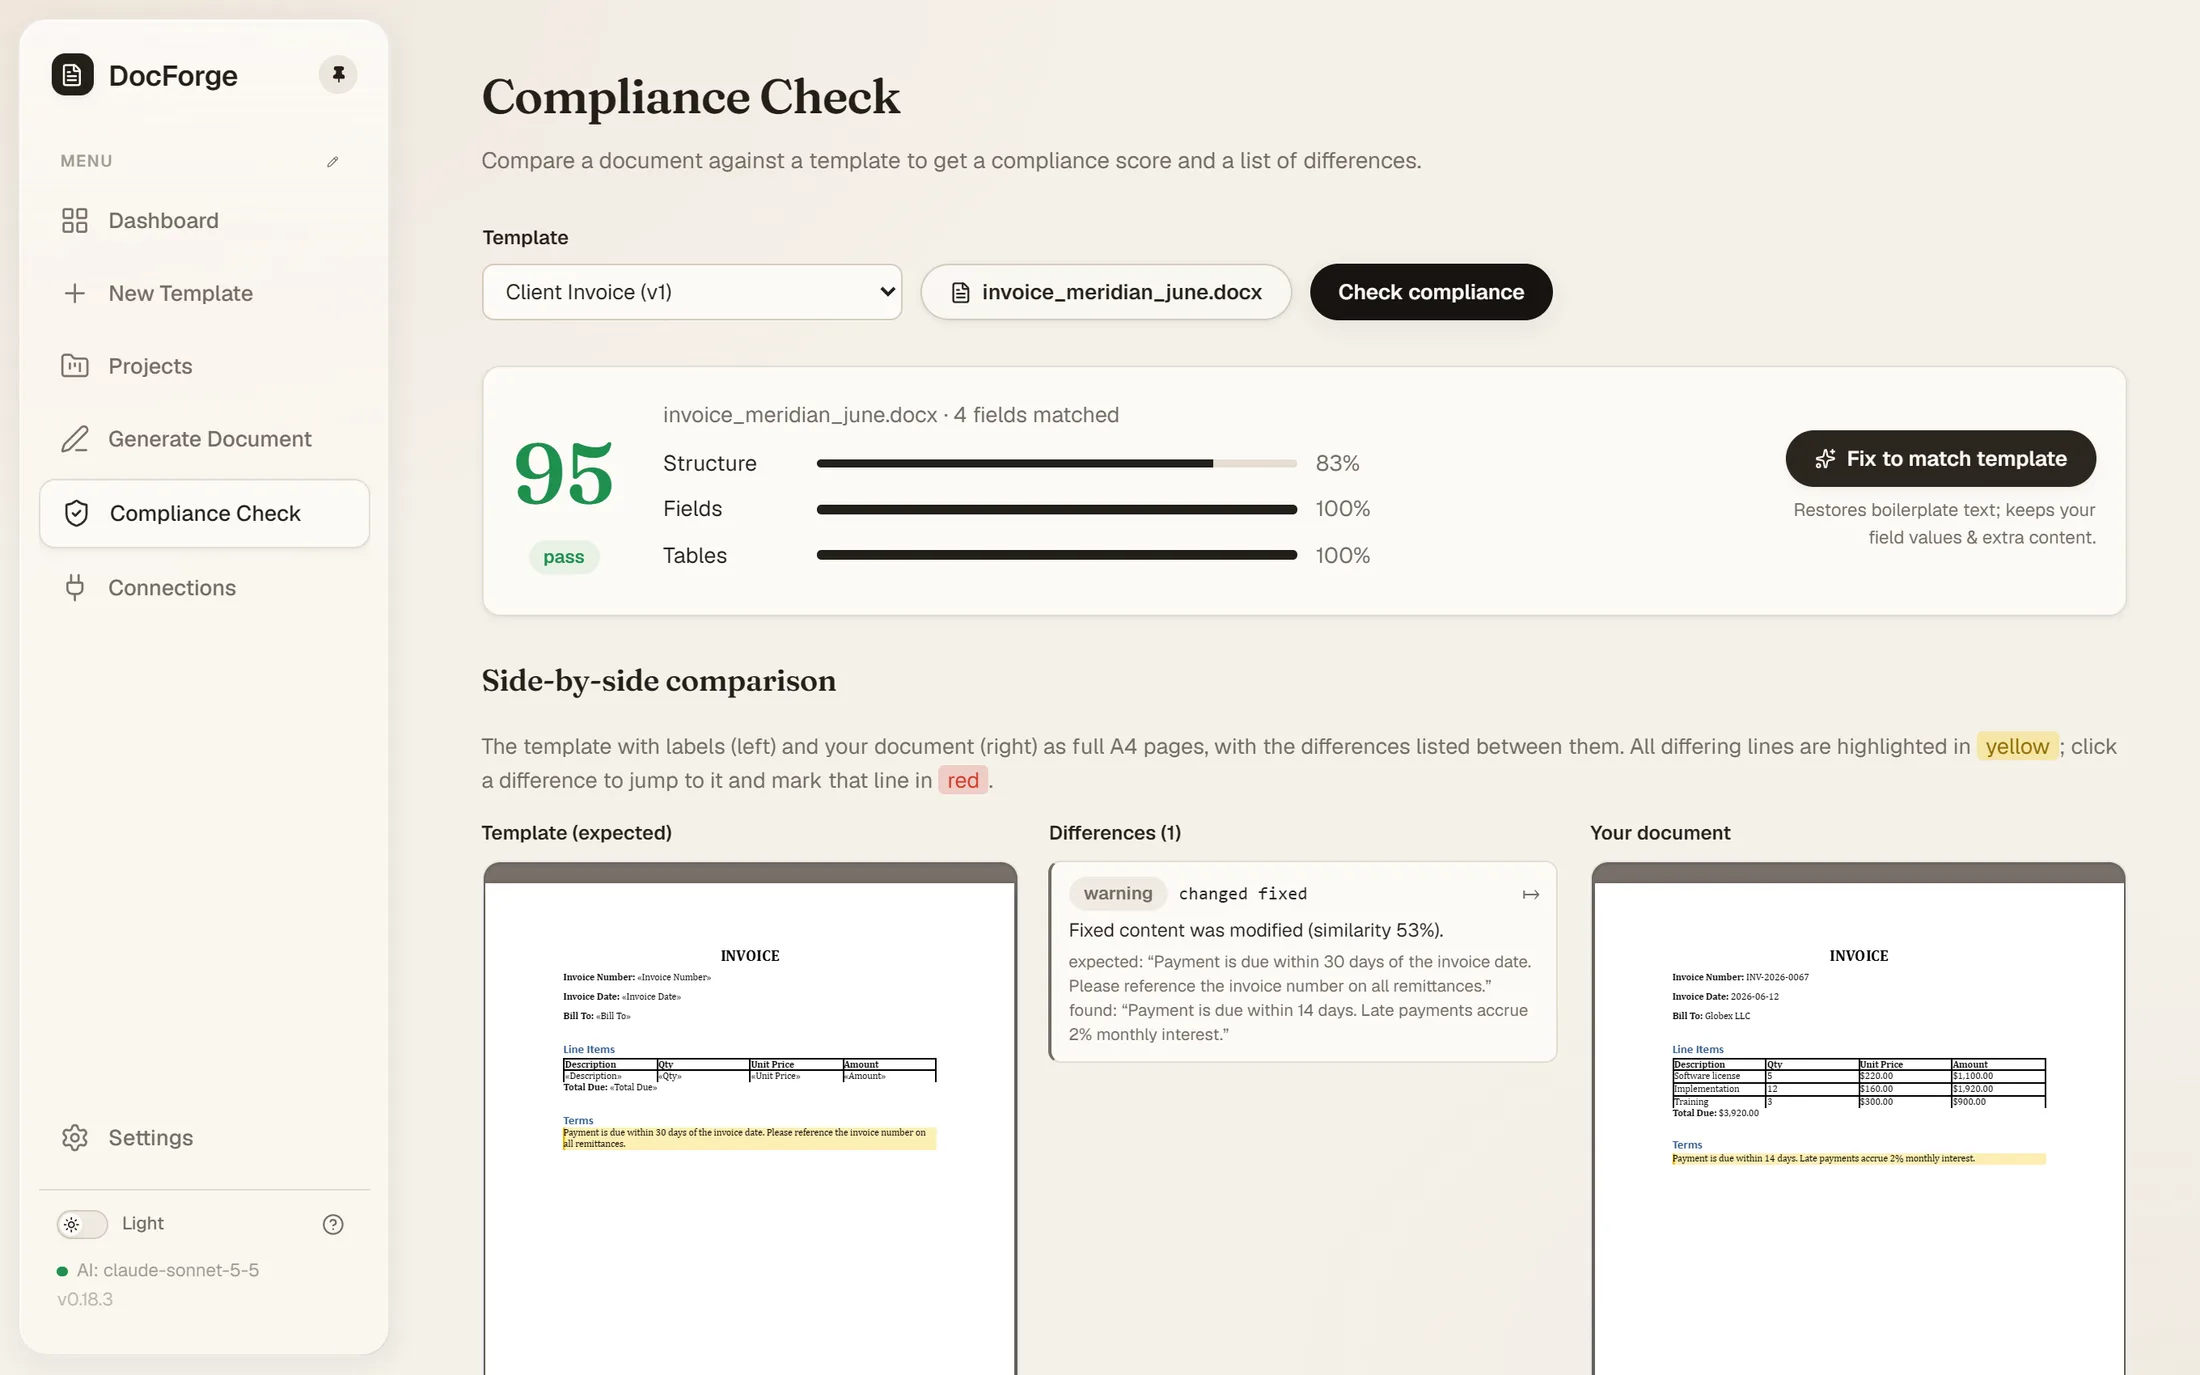This screenshot has height=1375, width=2200.
Task: Click the 95 compliance score
Action: [563, 473]
